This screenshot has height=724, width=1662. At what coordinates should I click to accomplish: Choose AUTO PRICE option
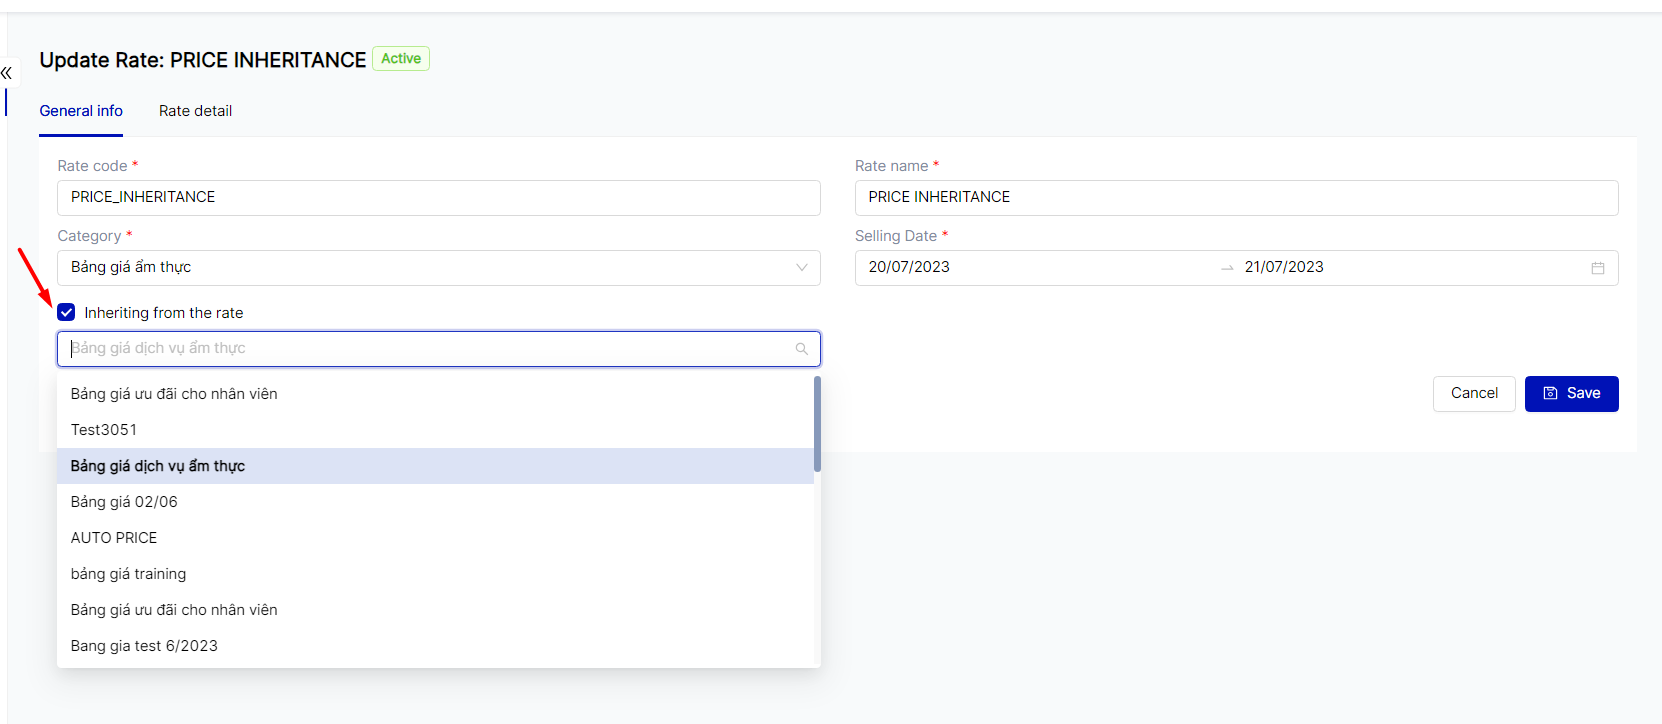tap(114, 538)
